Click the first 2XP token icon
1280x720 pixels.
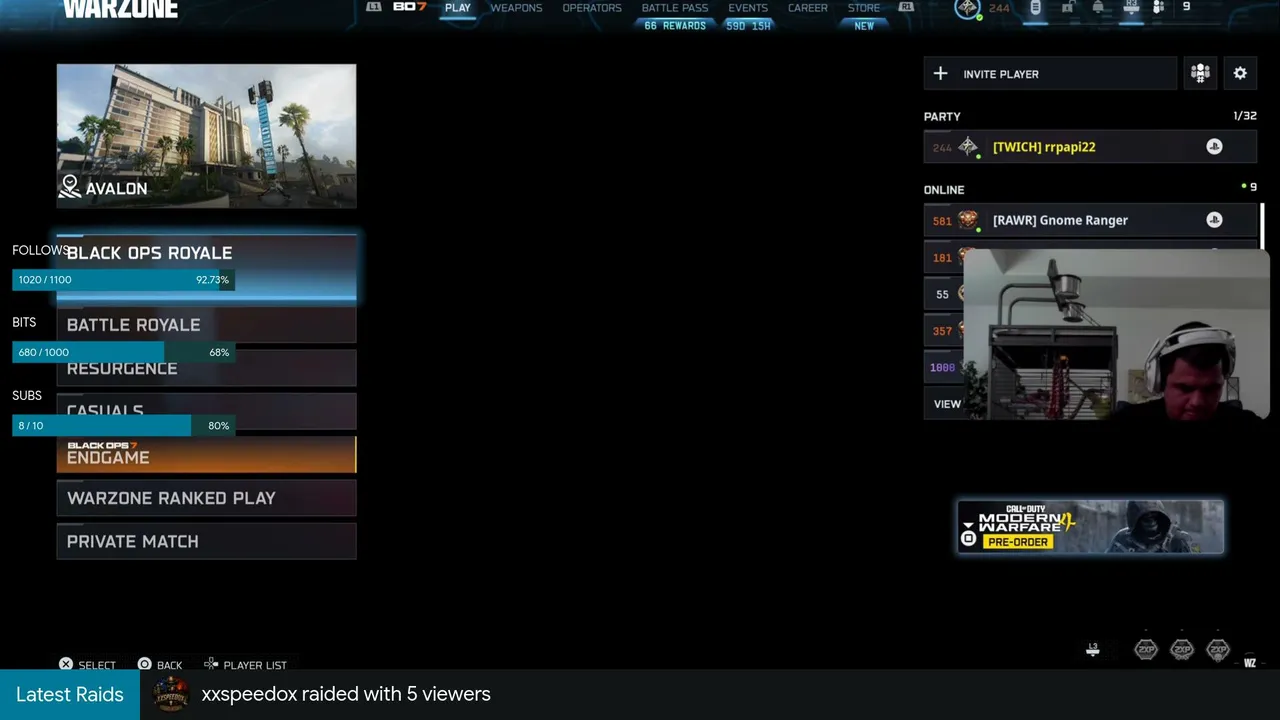tap(1146, 650)
